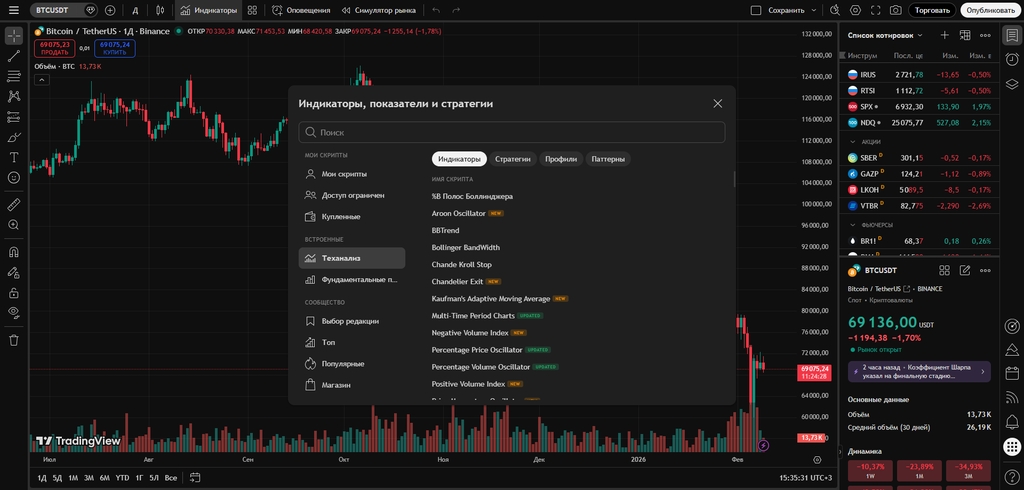Select the 1M date range button

pyautogui.click(x=73, y=478)
